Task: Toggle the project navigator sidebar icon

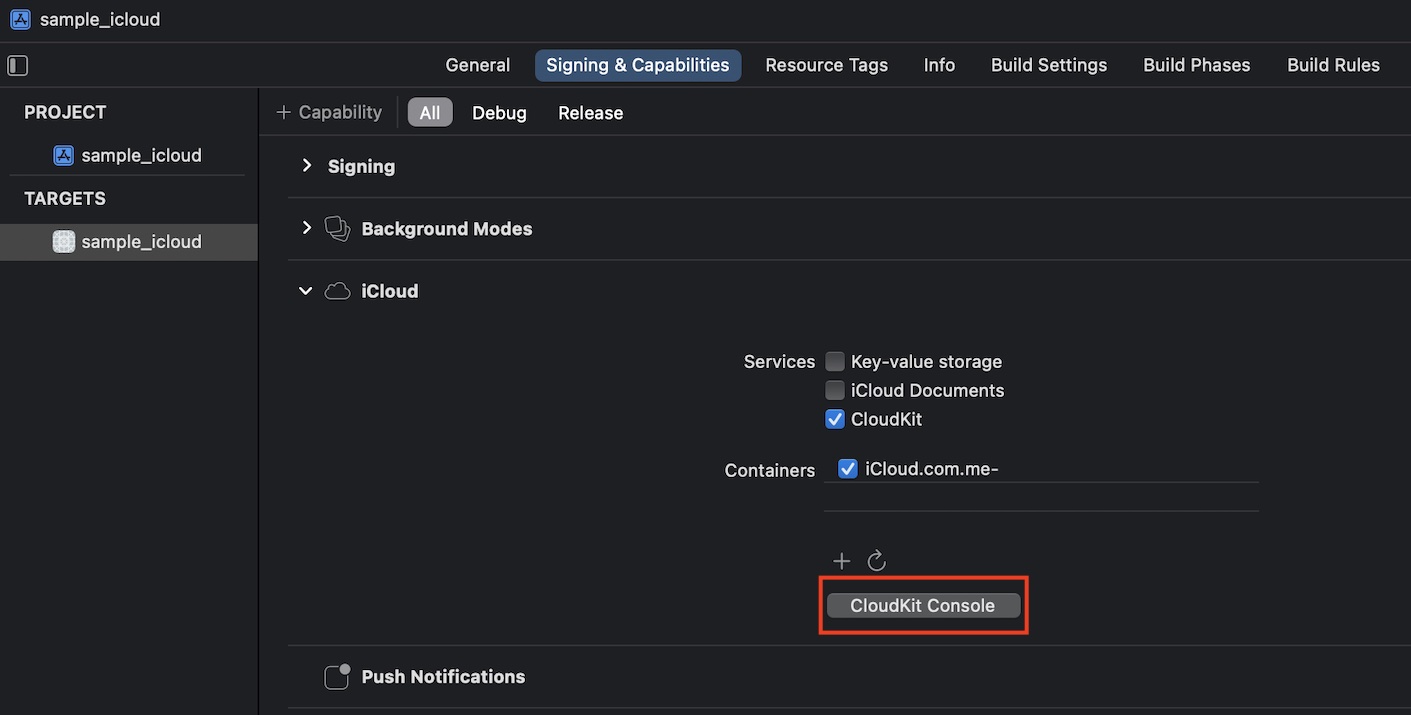Action: click(18, 66)
